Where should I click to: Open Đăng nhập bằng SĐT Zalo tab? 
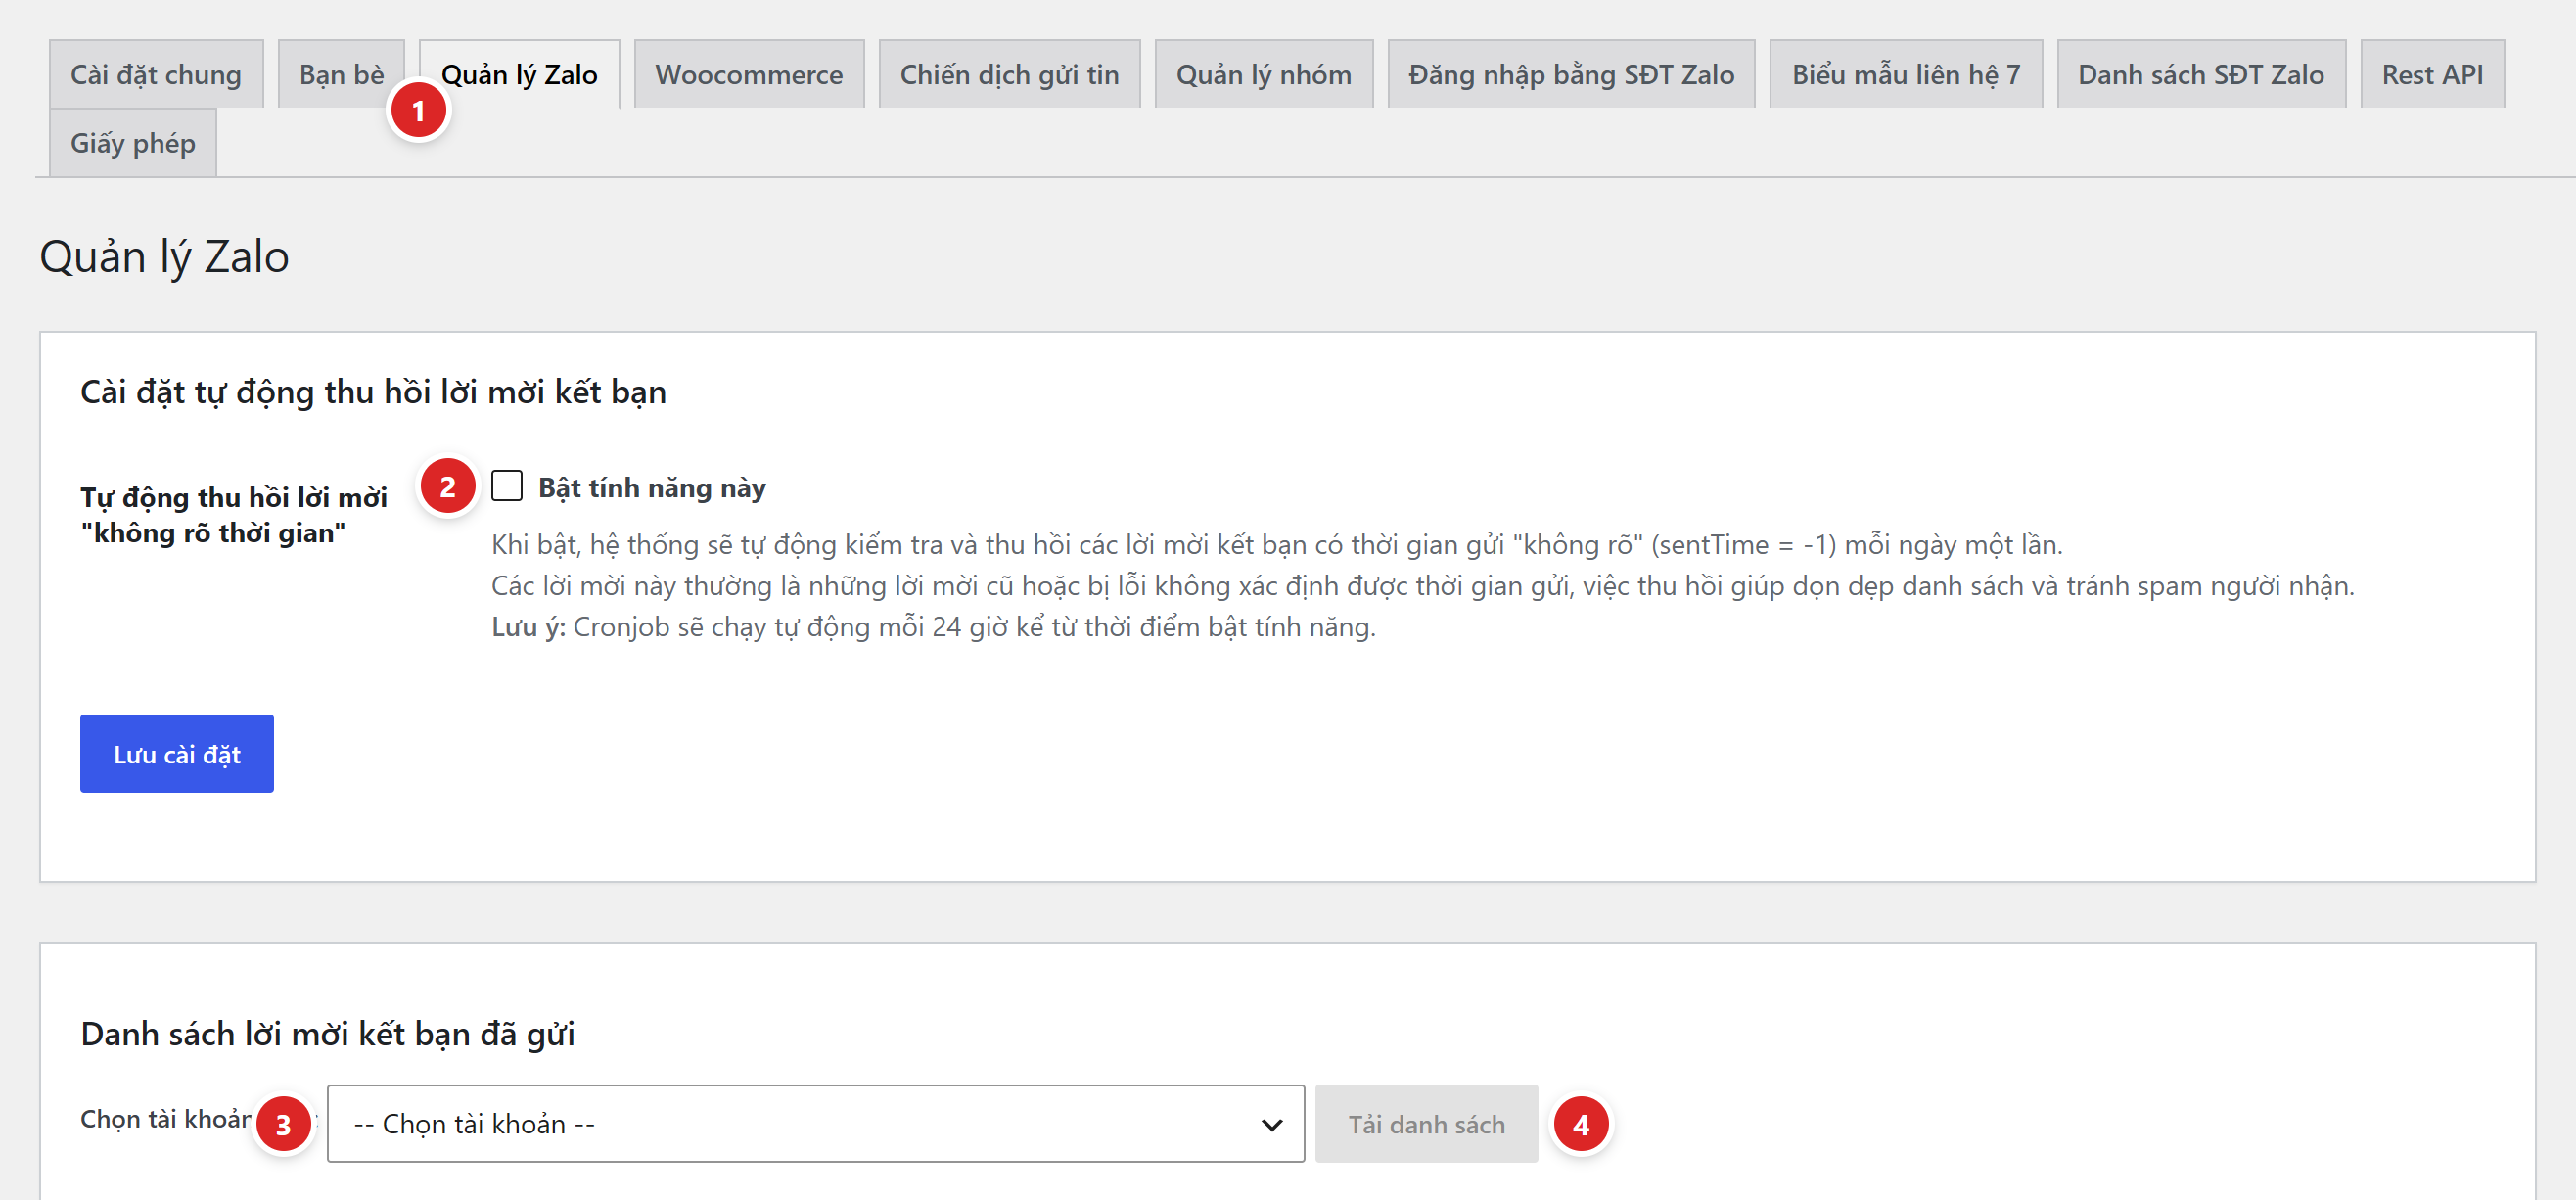1571,74
